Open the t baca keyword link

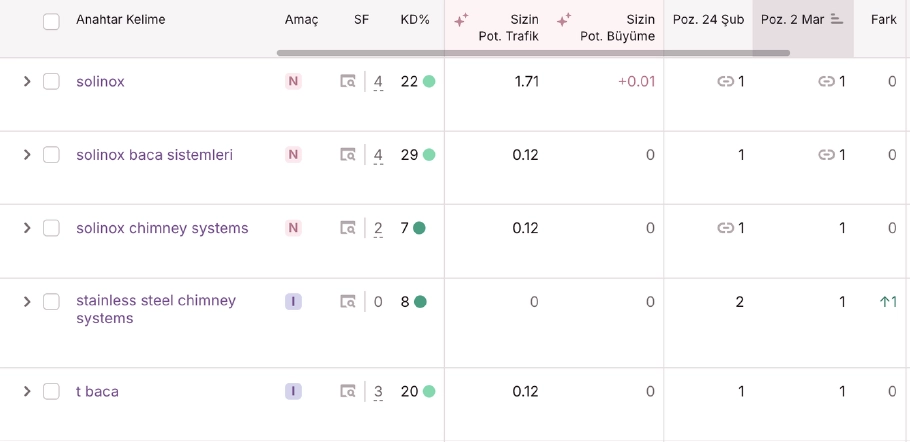[x=97, y=392]
